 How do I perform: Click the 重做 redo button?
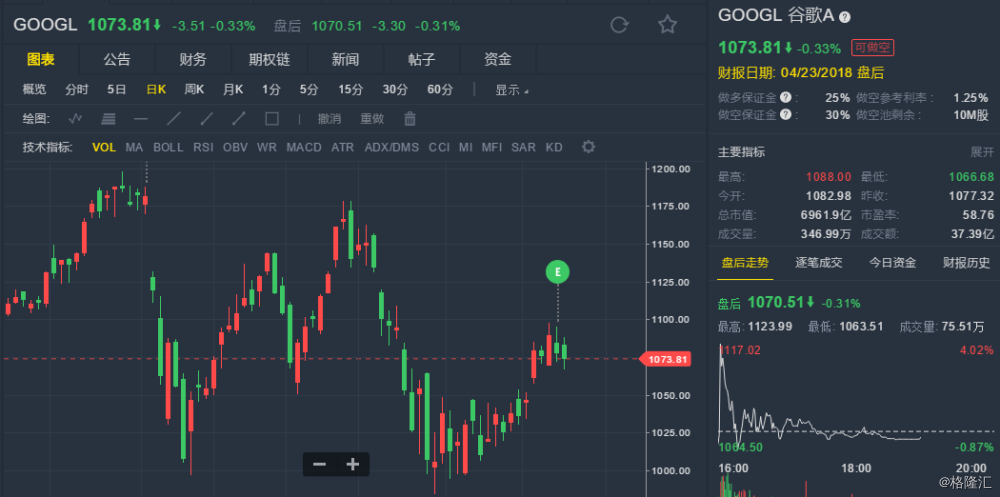tap(372, 119)
